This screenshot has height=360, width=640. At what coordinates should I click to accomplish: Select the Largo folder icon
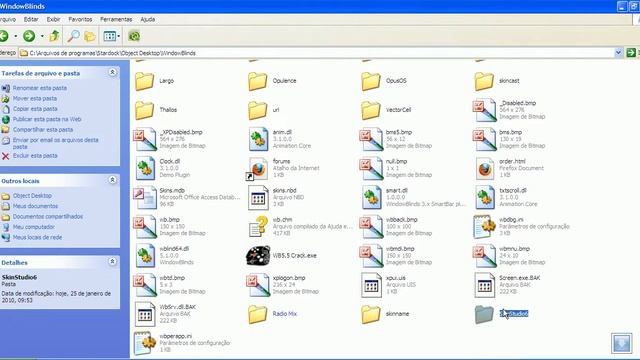coord(144,81)
